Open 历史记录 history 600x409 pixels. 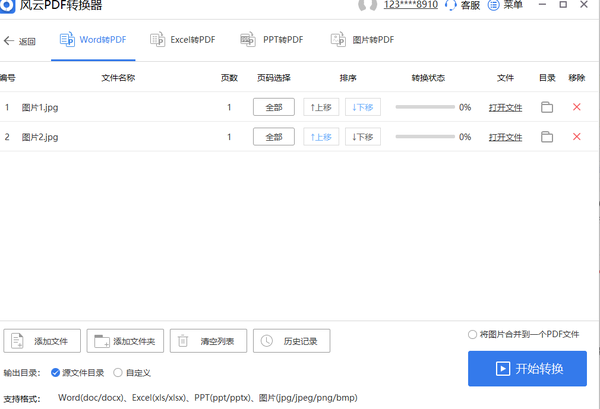(292, 341)
